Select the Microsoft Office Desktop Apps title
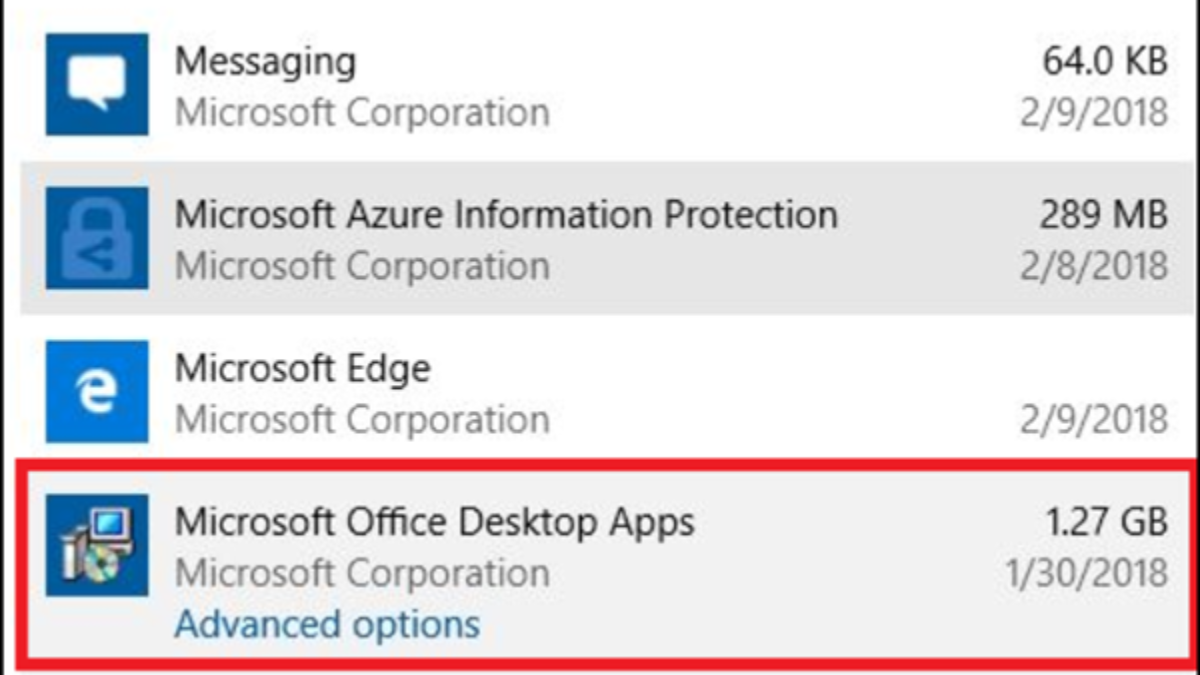Screen dimensions: 1200x675 click(434, 522)
